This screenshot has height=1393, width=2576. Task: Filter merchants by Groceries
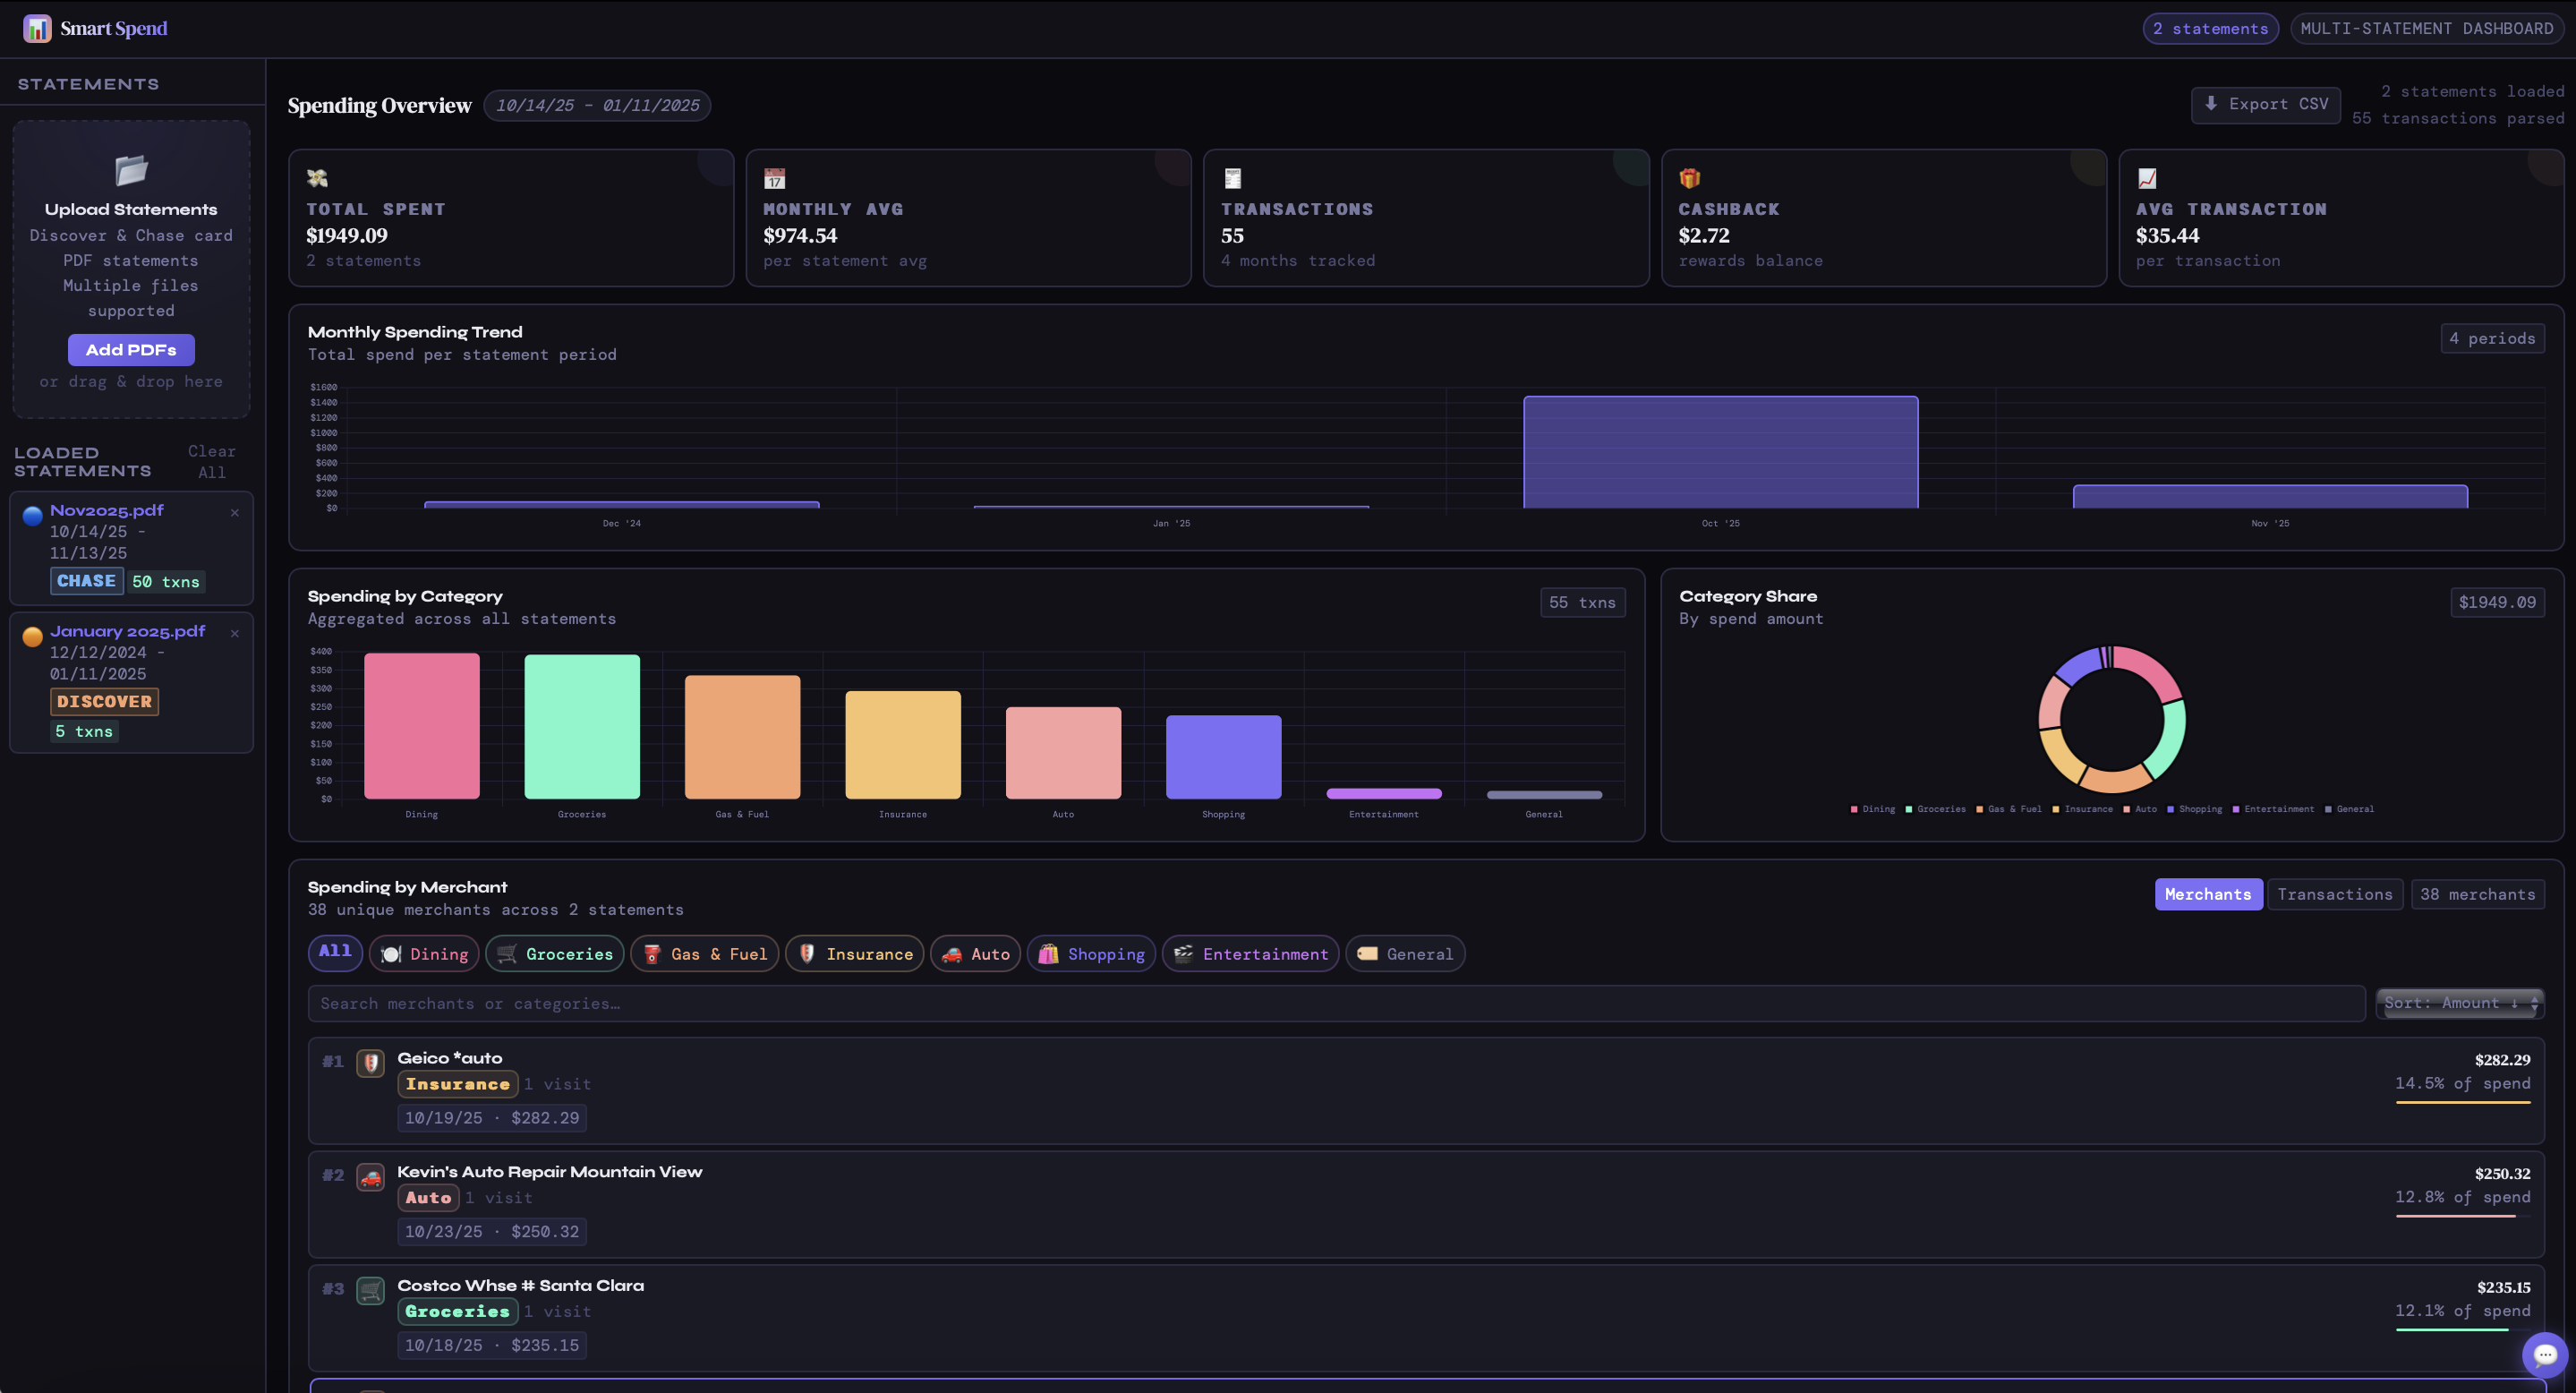pos(555,954)
